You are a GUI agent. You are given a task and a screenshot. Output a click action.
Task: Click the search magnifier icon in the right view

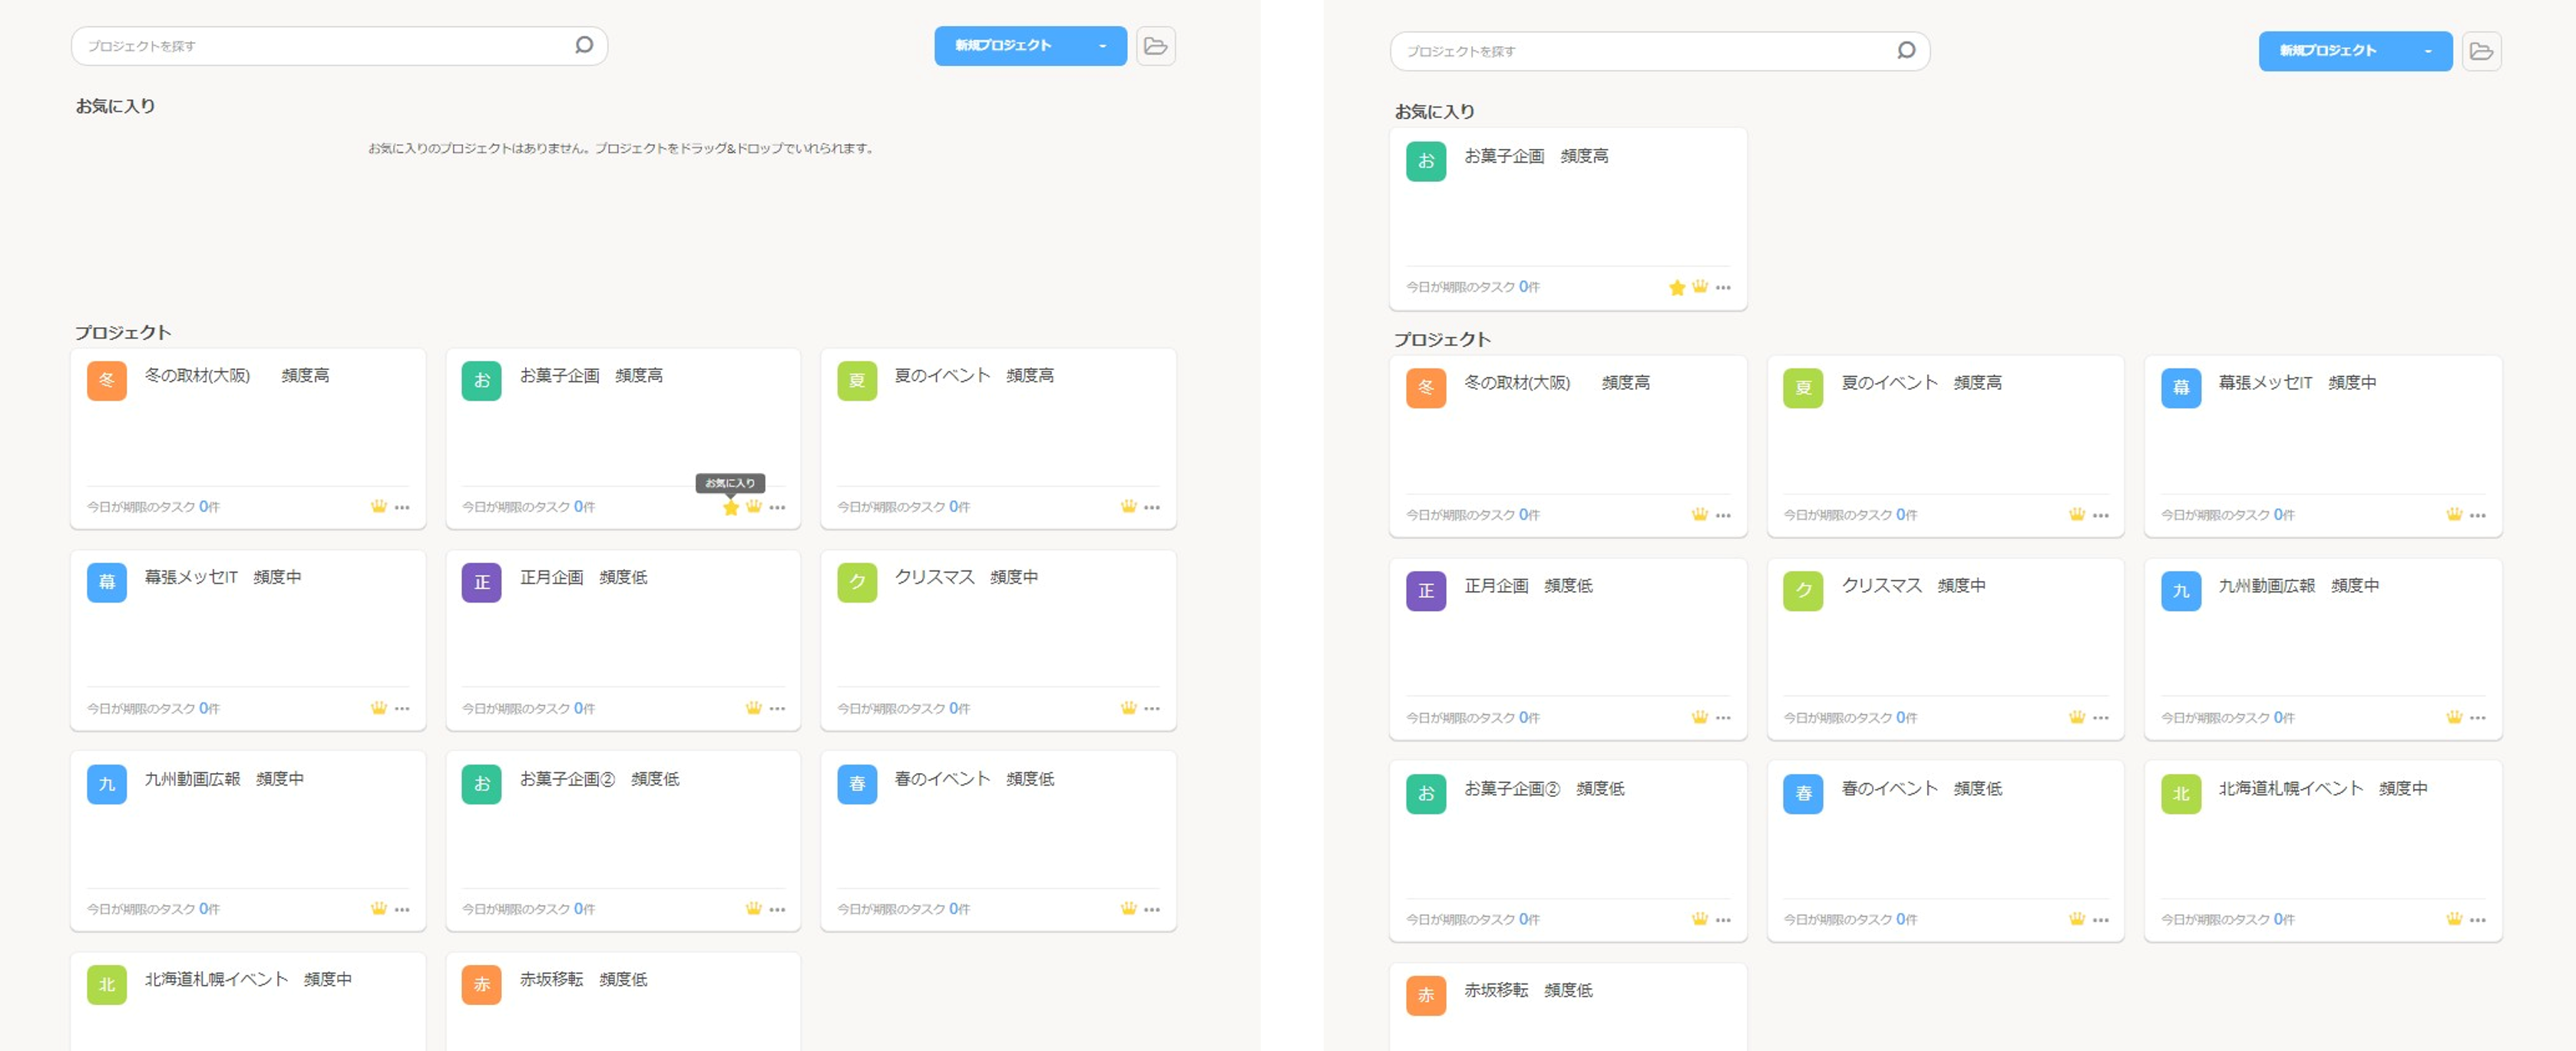[x=1906, y=50]
